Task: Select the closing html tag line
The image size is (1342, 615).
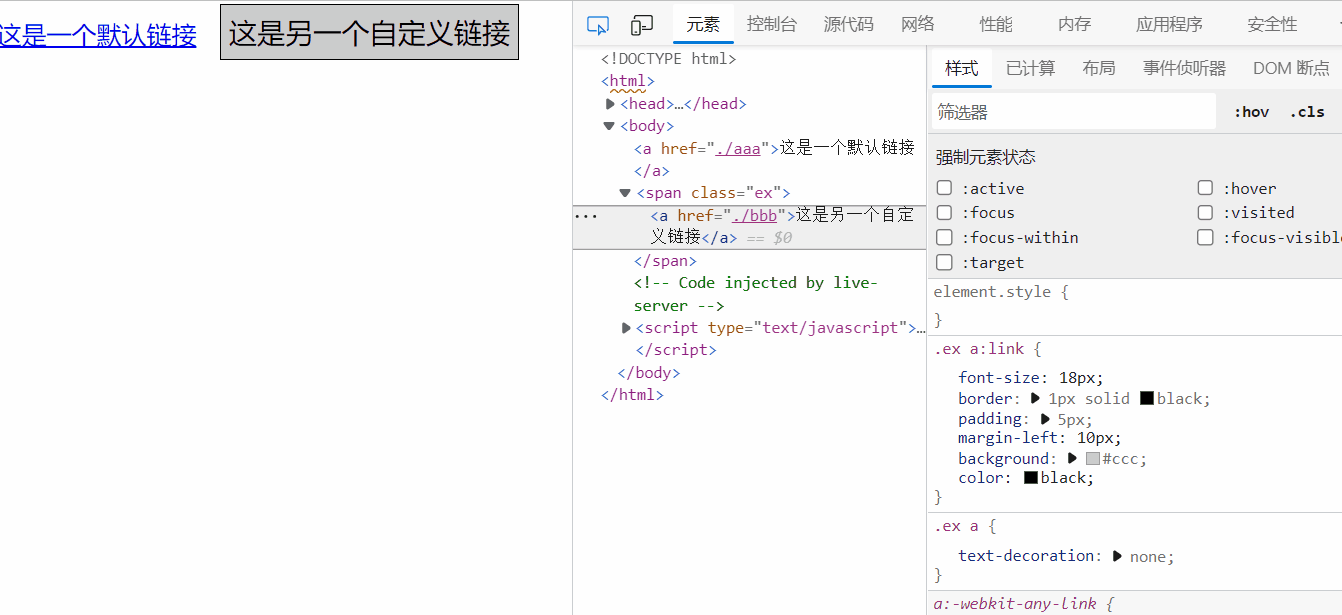Action: click(x=632, y=395)
